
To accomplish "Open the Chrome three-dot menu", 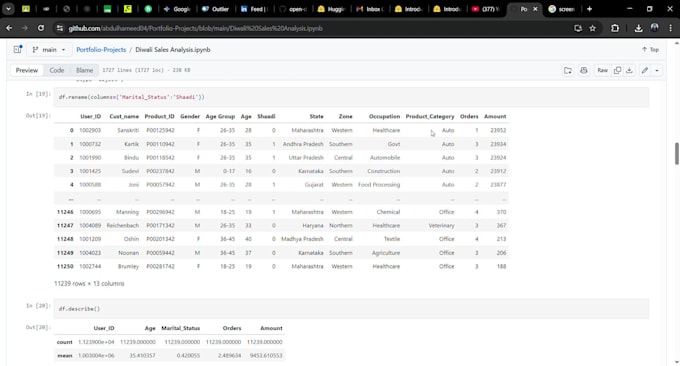I will tap(670, 28).
